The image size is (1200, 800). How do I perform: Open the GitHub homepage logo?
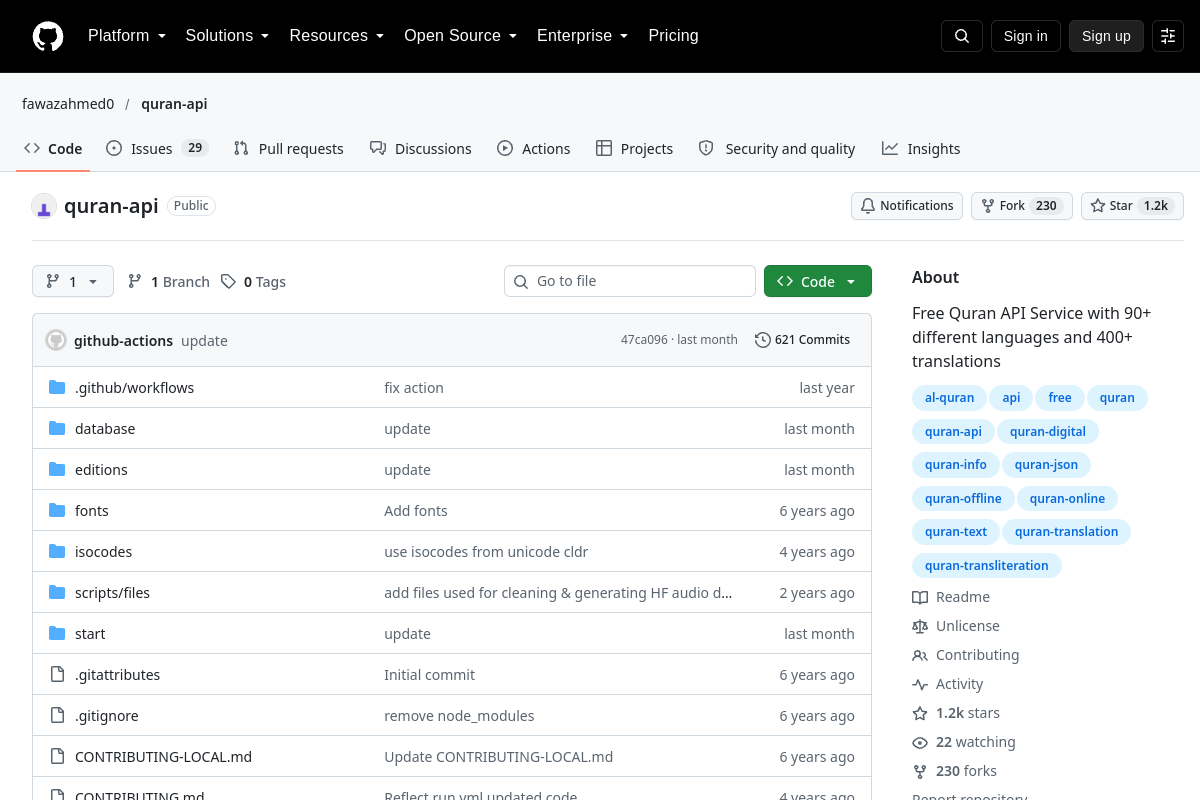click(48, 36)
